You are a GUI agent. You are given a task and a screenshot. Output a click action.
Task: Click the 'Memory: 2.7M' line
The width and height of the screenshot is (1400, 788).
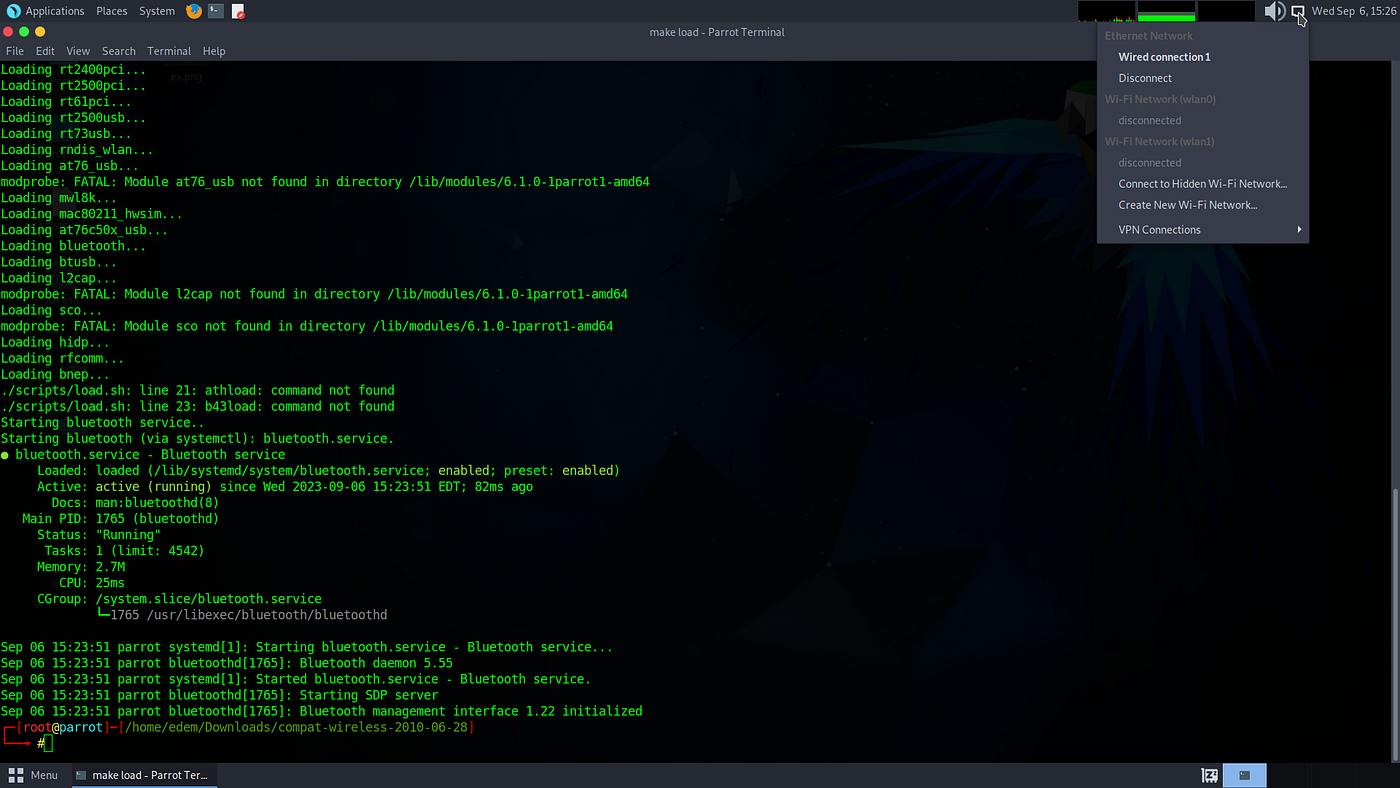[x=81, y=567]
